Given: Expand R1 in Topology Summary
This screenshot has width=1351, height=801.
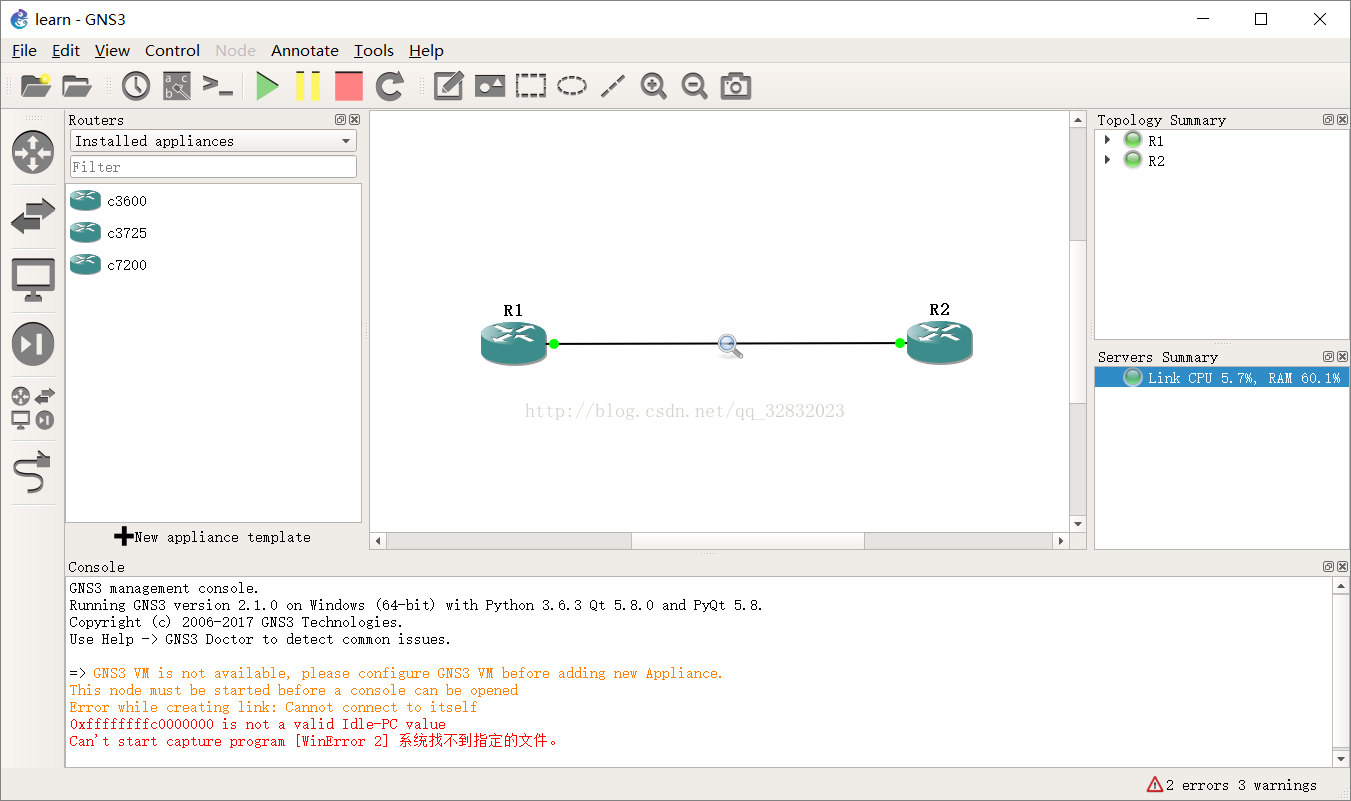Looking at the screenshot, I should [1108, 140].
